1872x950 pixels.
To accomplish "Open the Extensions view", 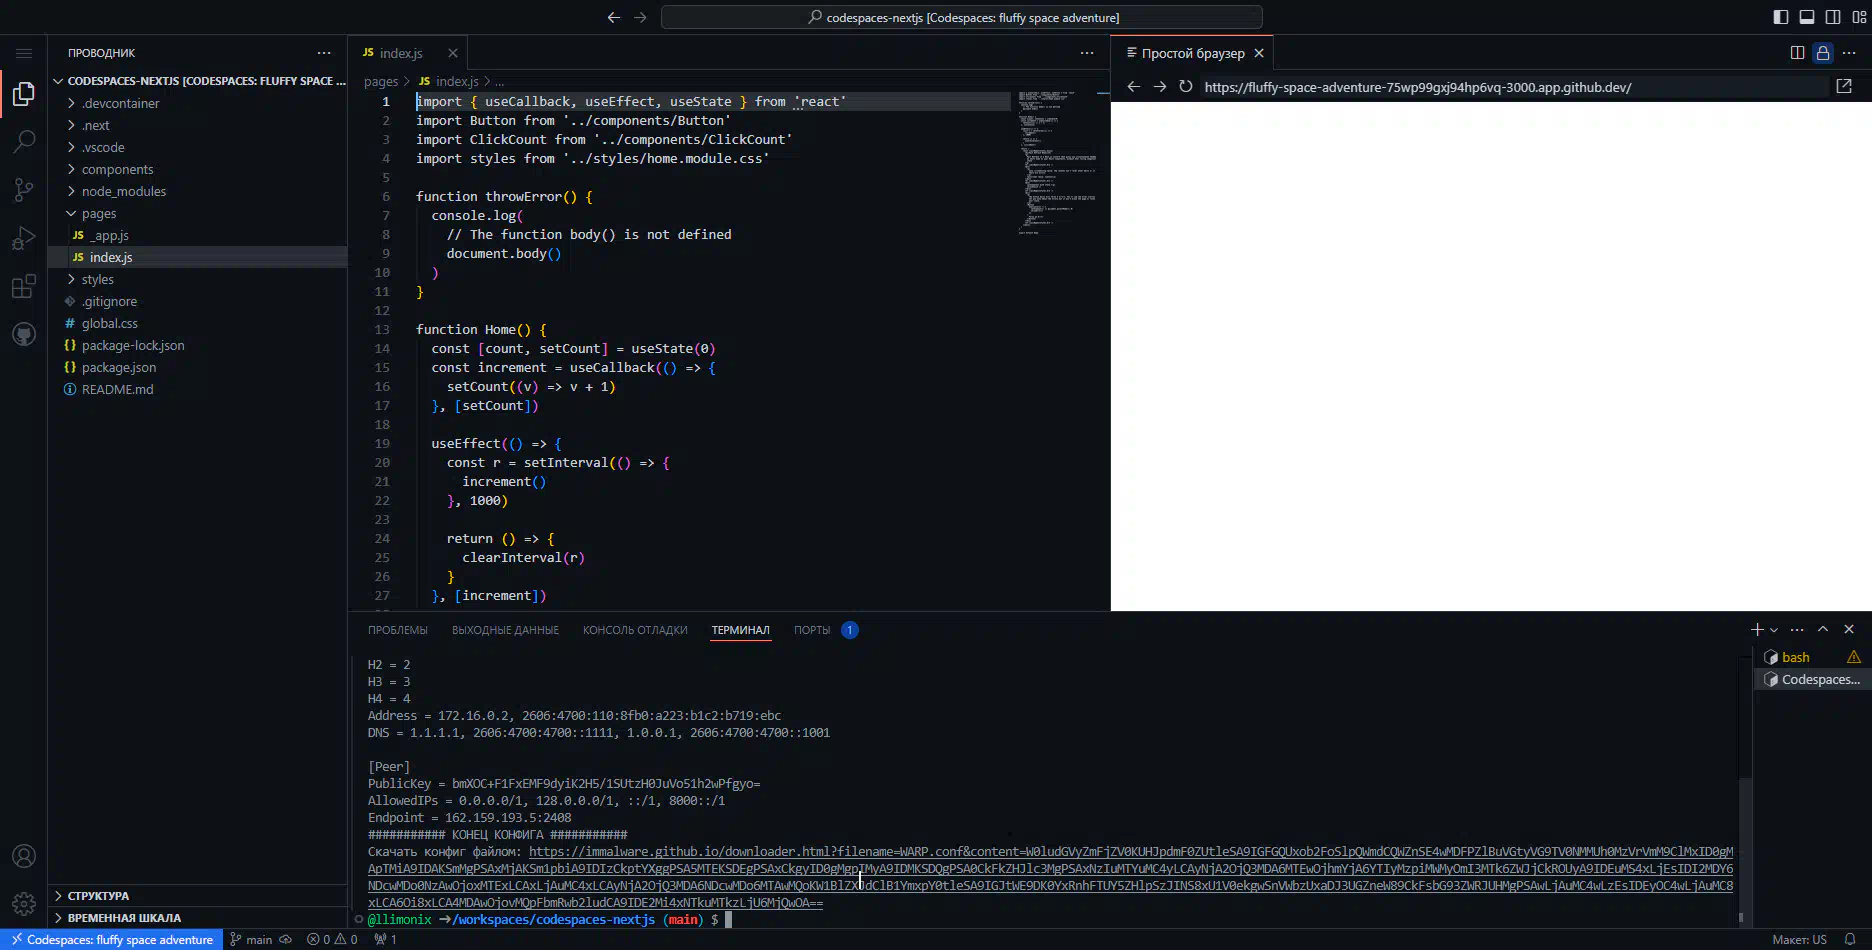I will [x=24, y=286].
